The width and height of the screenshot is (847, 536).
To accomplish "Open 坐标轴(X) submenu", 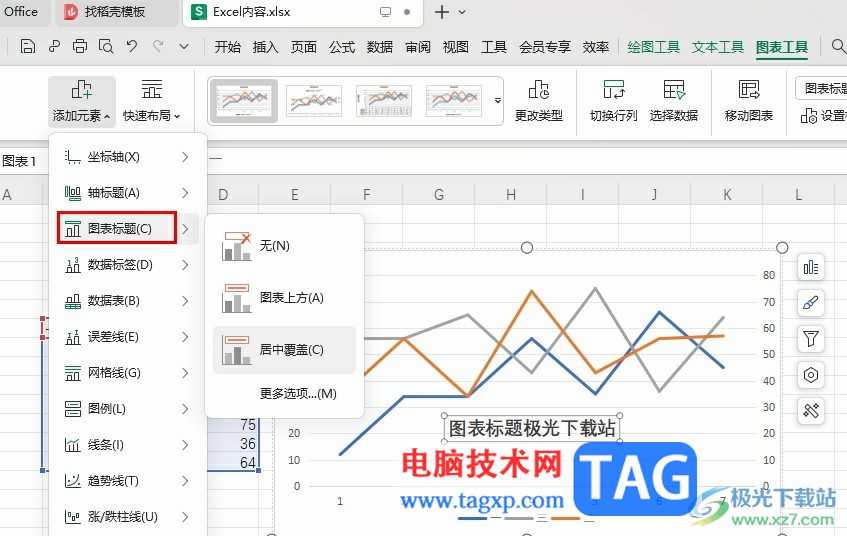I will tap(127, 157).
